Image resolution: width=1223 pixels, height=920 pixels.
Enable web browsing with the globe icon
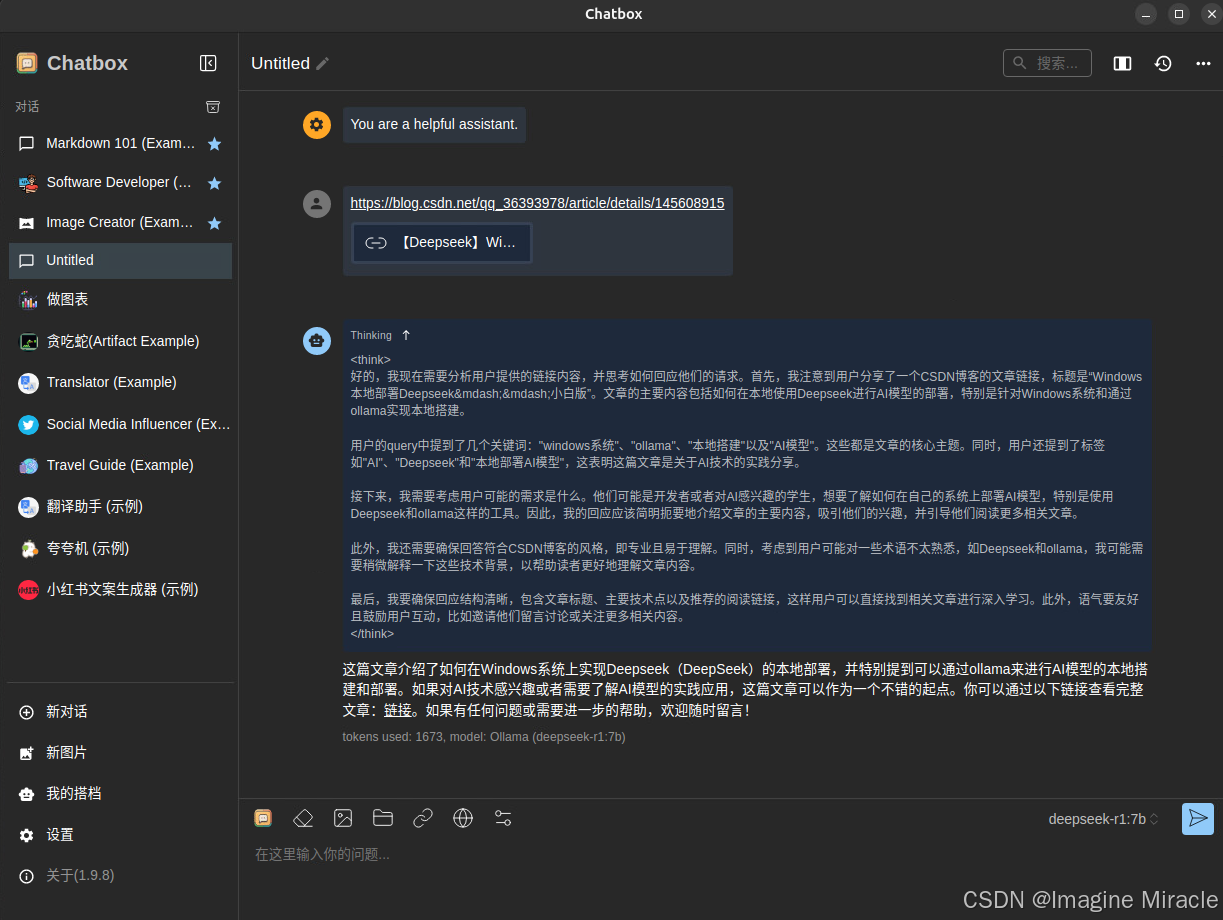click(463, 818)
